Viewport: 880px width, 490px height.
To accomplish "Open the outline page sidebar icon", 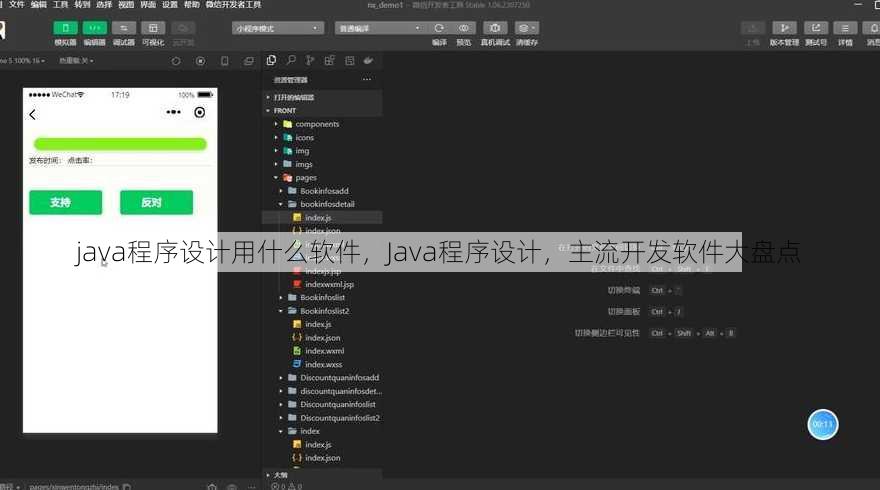I will pyautogui.click(x=350, y=61).
